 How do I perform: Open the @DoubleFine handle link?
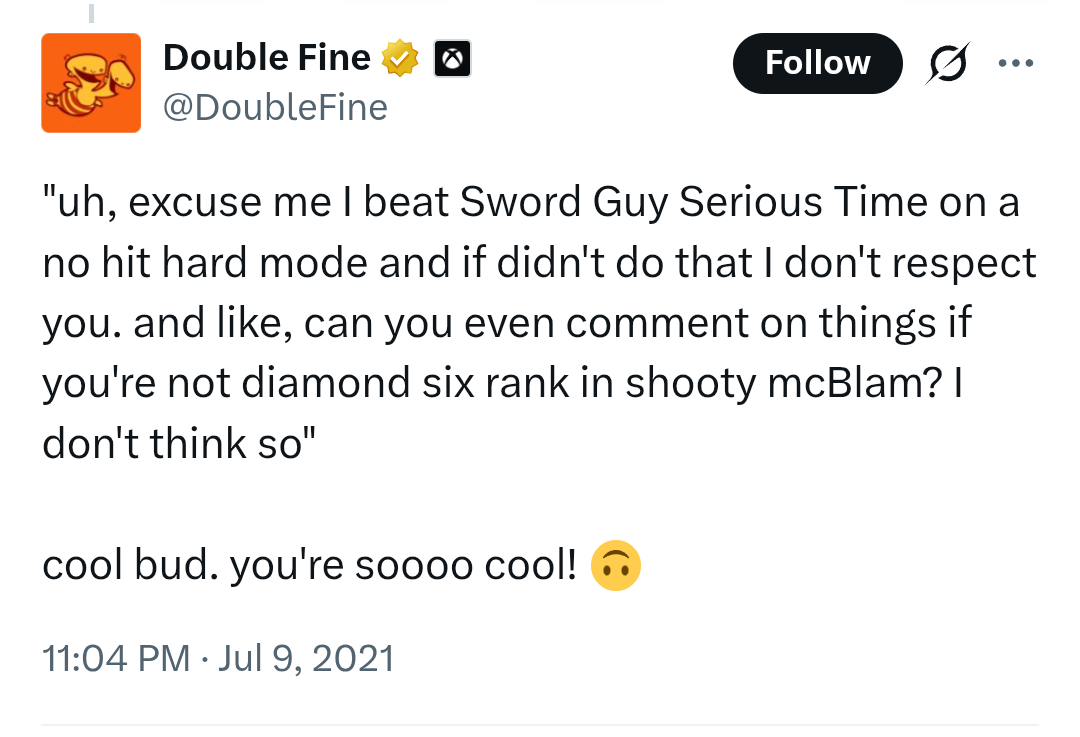point(274,106)
